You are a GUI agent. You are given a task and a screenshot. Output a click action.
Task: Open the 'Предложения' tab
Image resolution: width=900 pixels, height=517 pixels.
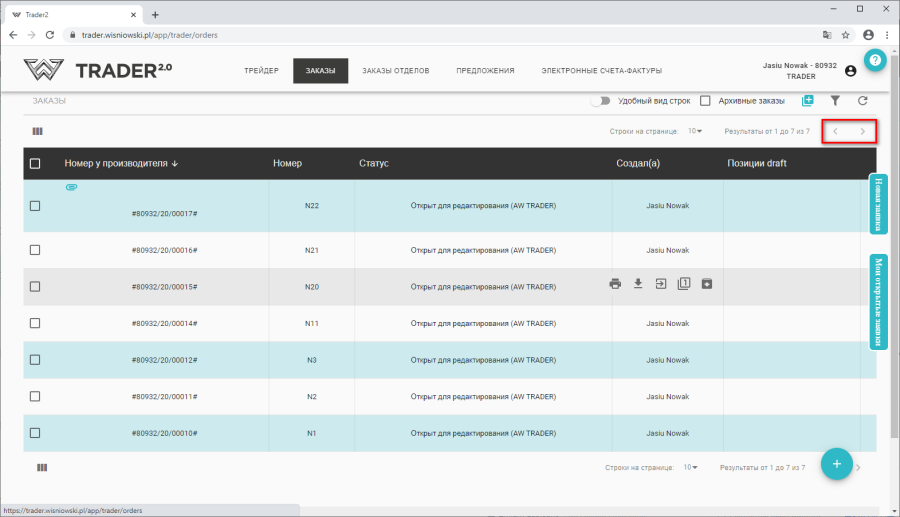[x=485, y=71]
